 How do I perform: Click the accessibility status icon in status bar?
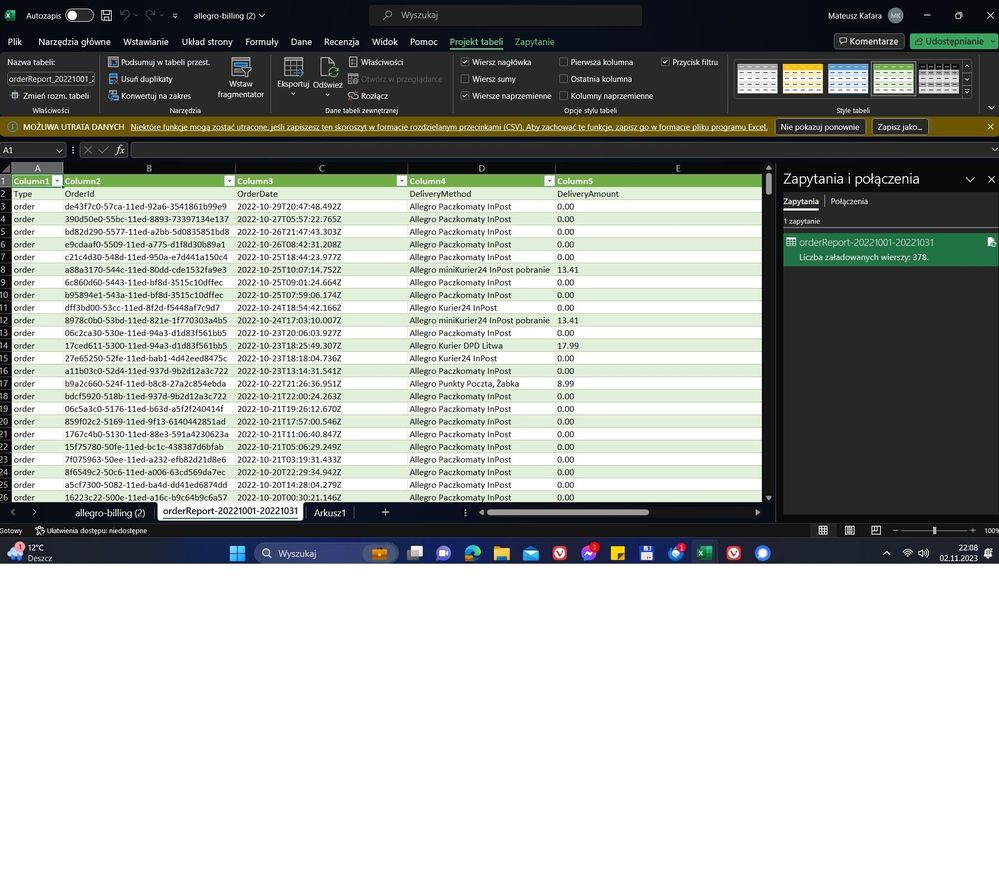[40, 530]
